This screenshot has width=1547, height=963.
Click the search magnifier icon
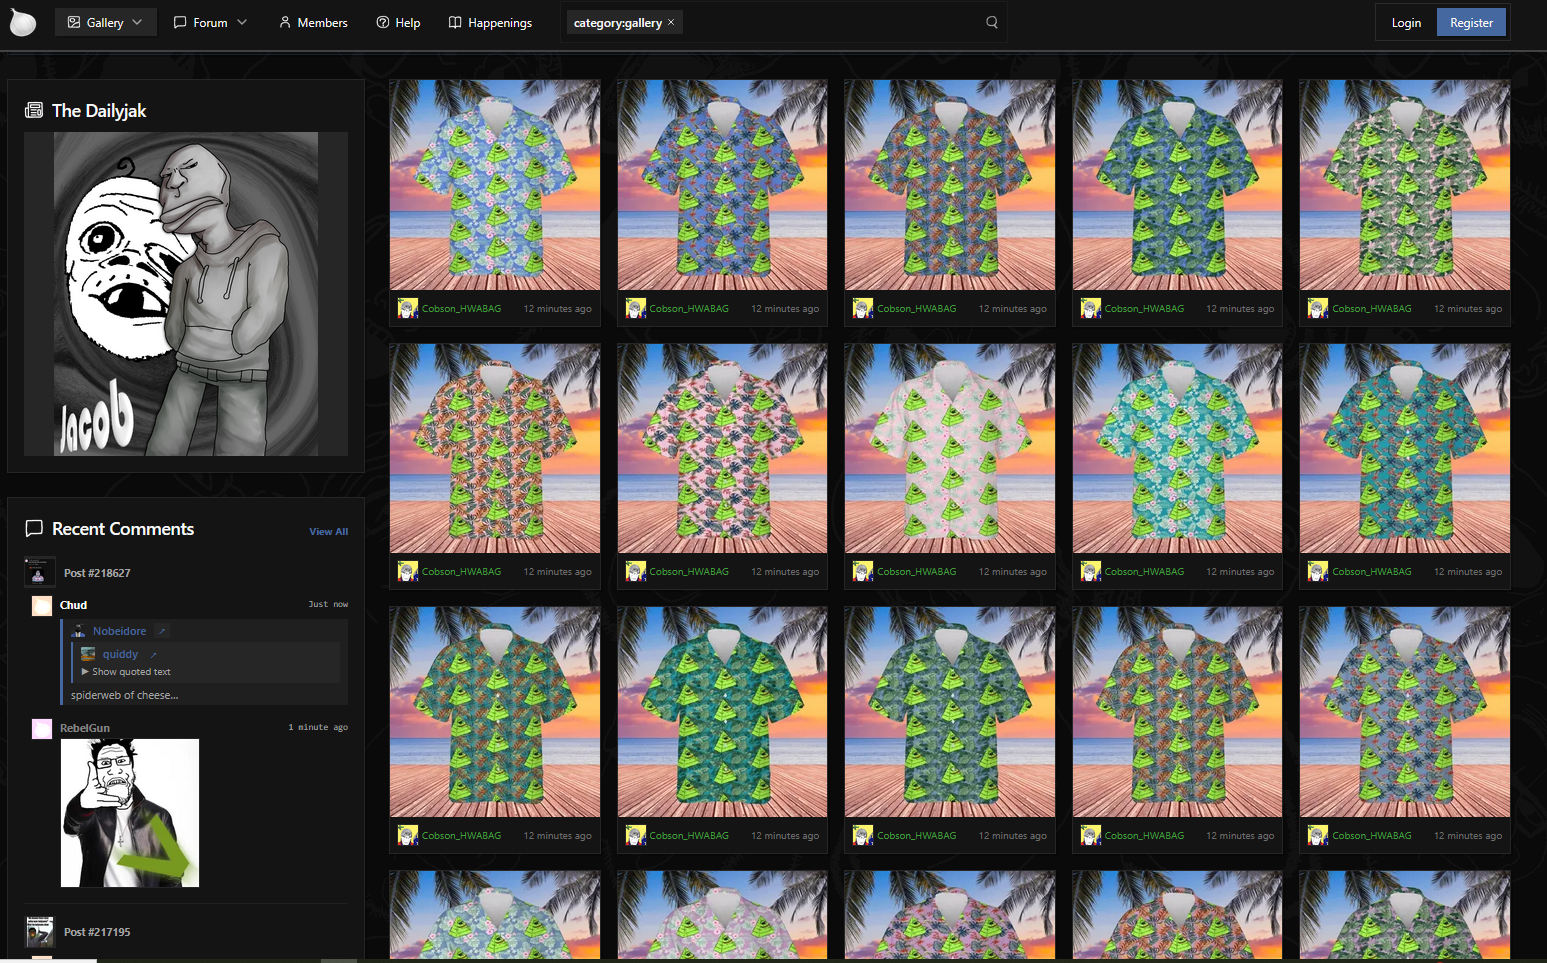click(x=991, y=22)
